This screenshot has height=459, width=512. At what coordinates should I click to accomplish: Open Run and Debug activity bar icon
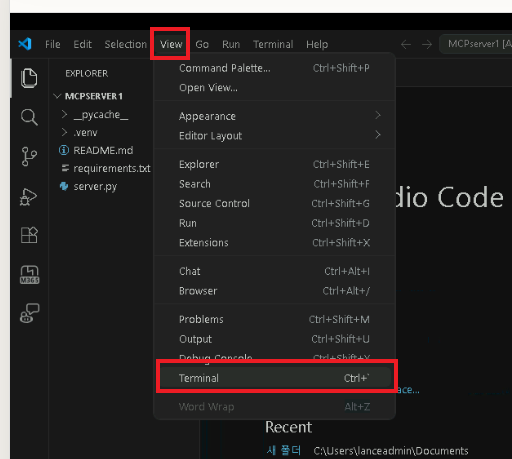click(29, 197)
